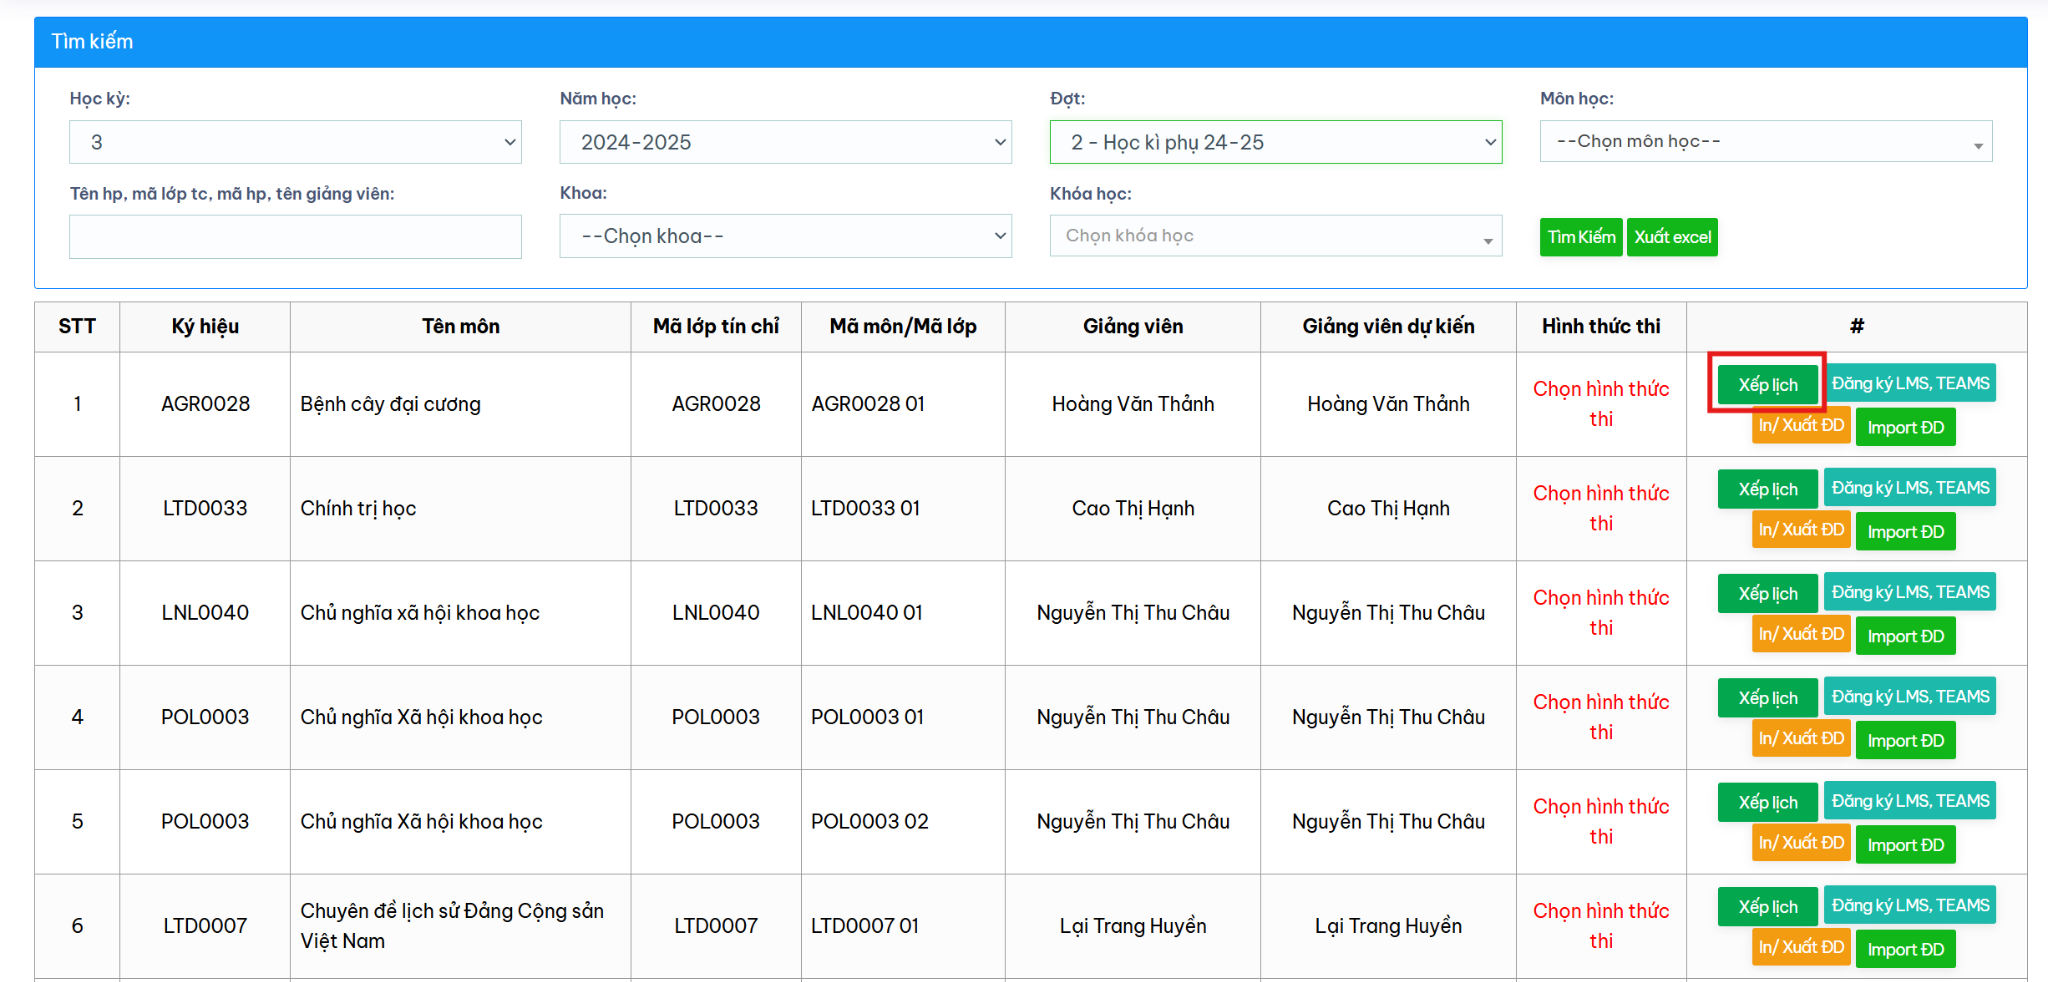Click Đăng ký LMS, TEAMS for POL0003 02

coord(1910,800)
